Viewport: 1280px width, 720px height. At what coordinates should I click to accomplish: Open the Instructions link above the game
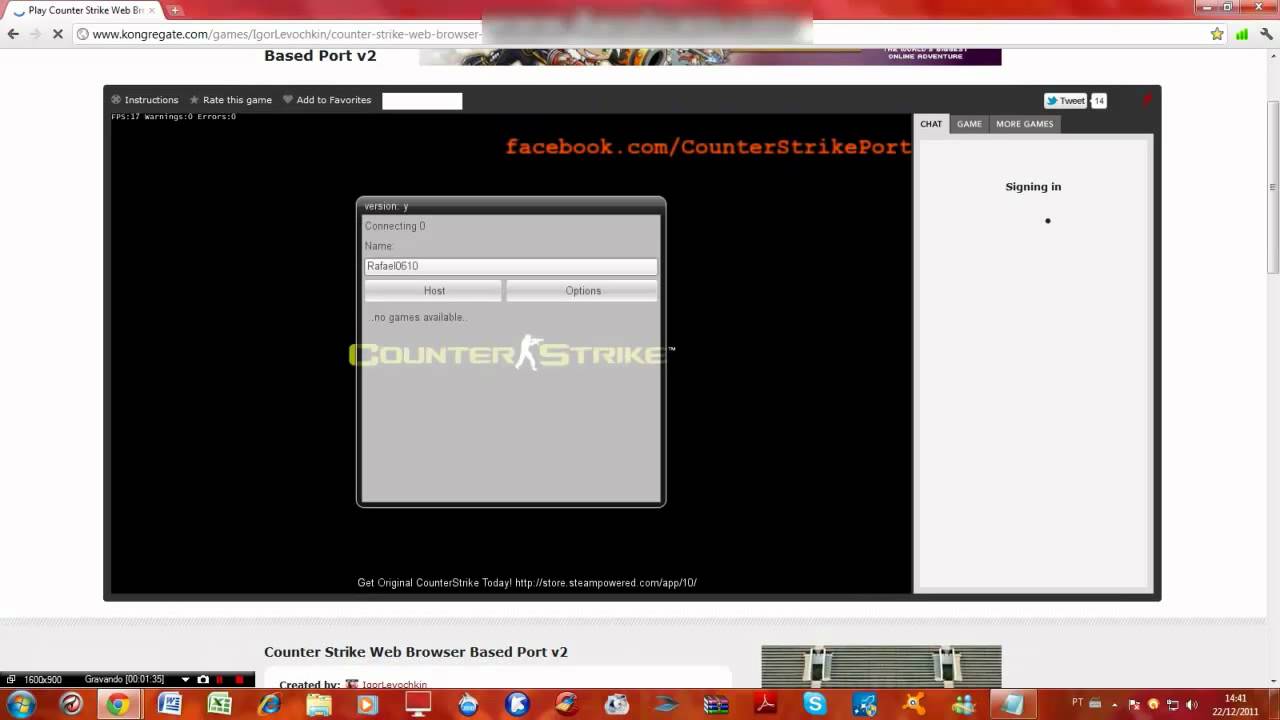point(145,100)
